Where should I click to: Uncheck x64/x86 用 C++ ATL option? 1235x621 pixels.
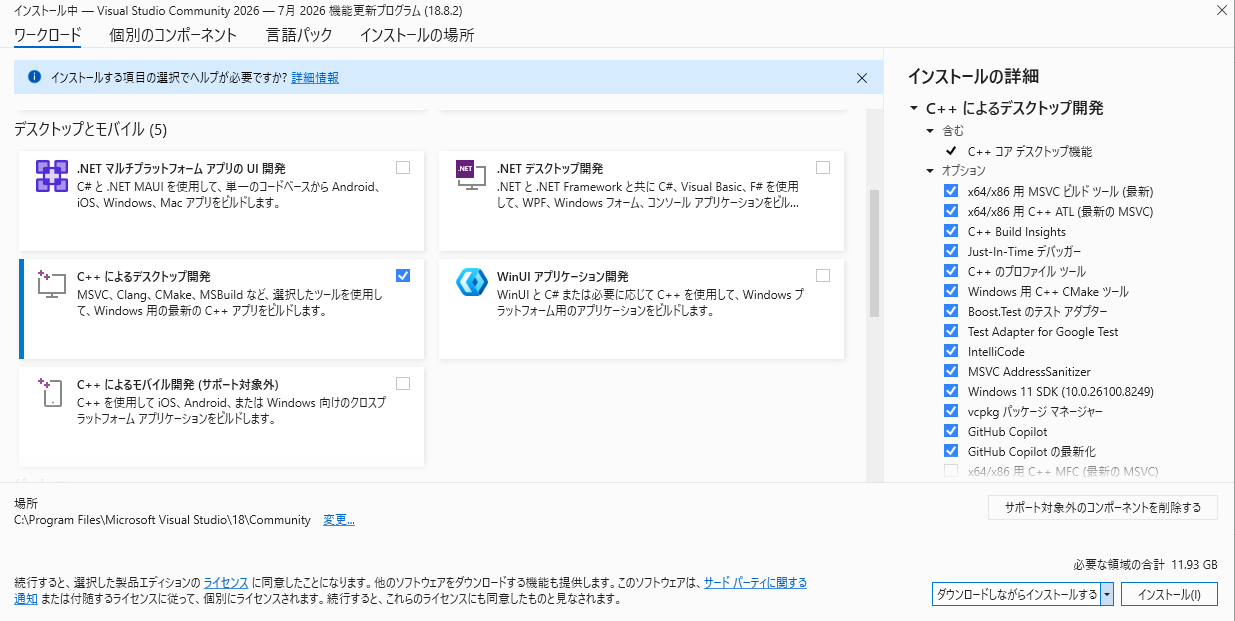(951, 211)
